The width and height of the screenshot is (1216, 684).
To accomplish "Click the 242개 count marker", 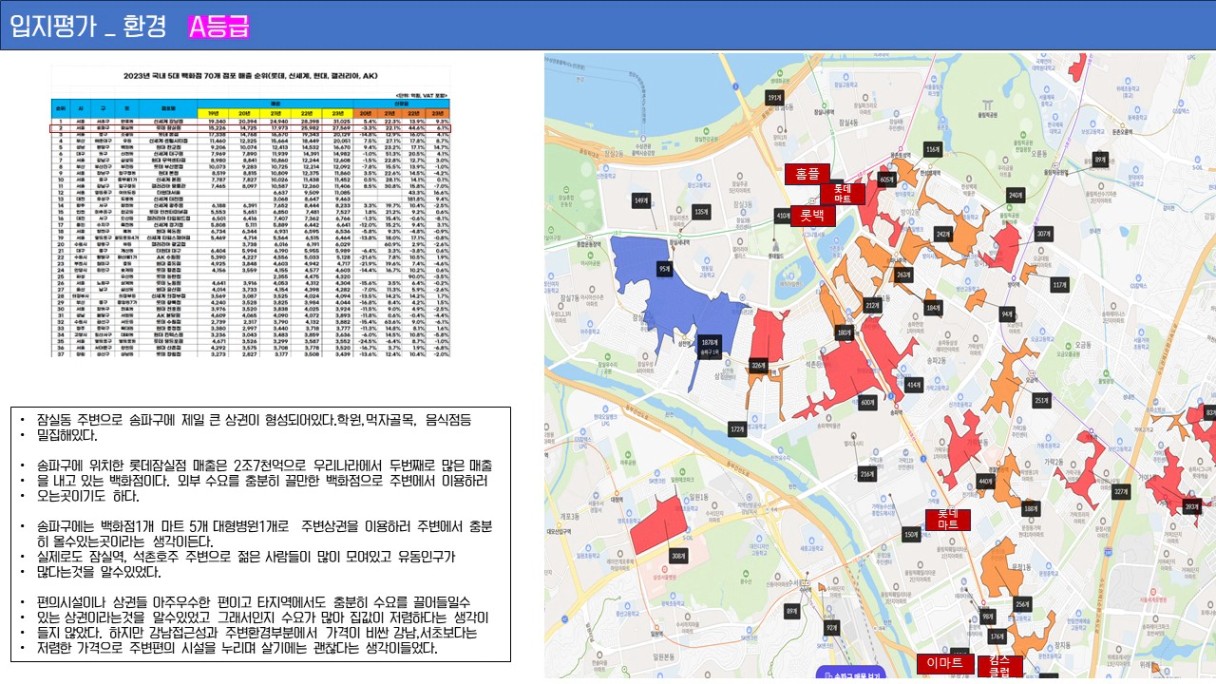I will pos(942,234).
